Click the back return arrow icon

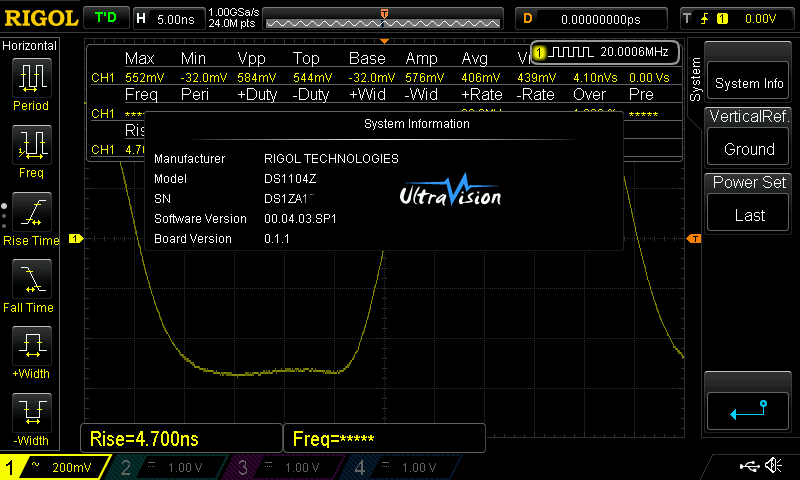click(x=748, y=411)
